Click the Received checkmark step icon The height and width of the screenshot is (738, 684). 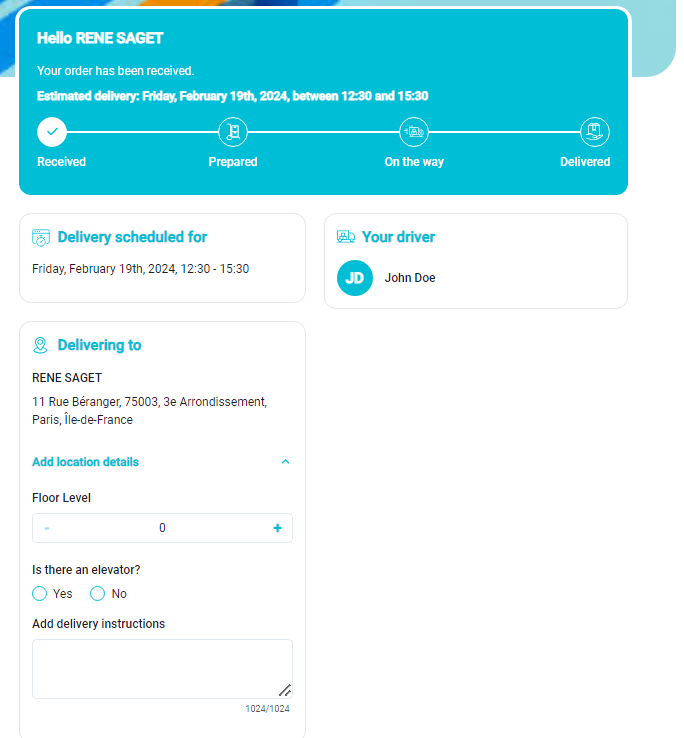tap(52, 132)
